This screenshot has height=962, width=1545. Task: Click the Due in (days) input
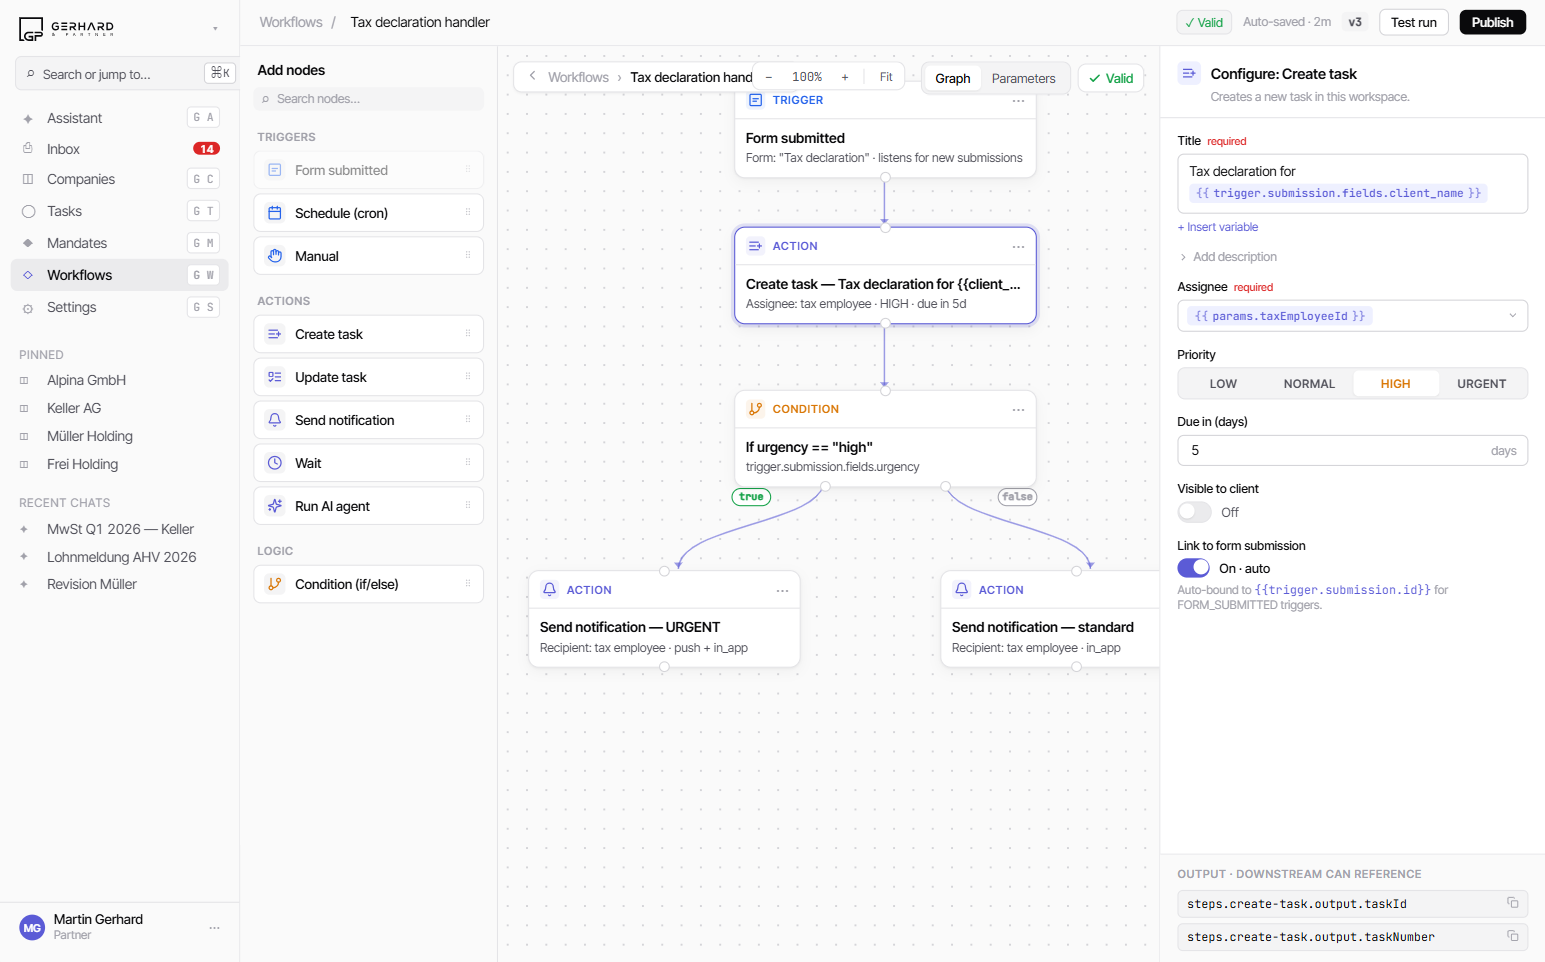1352,450
